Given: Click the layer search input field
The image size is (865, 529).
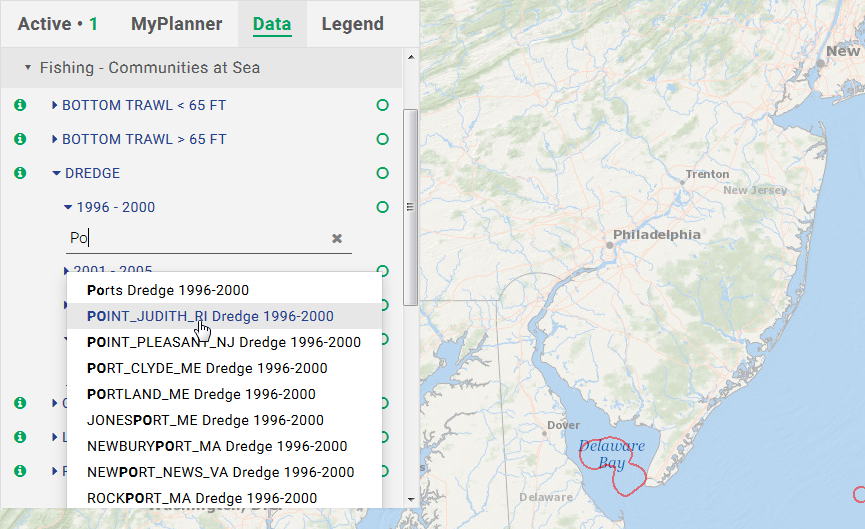Looking at the screenshot, I should pos(195,238).
